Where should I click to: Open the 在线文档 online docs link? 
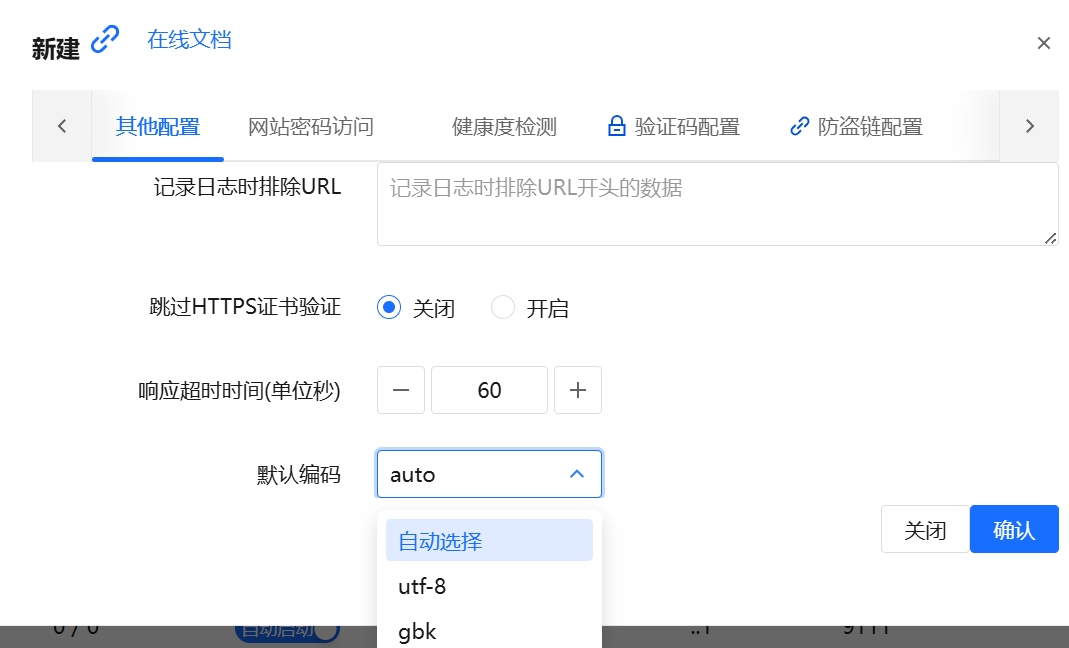pos(189,40)
